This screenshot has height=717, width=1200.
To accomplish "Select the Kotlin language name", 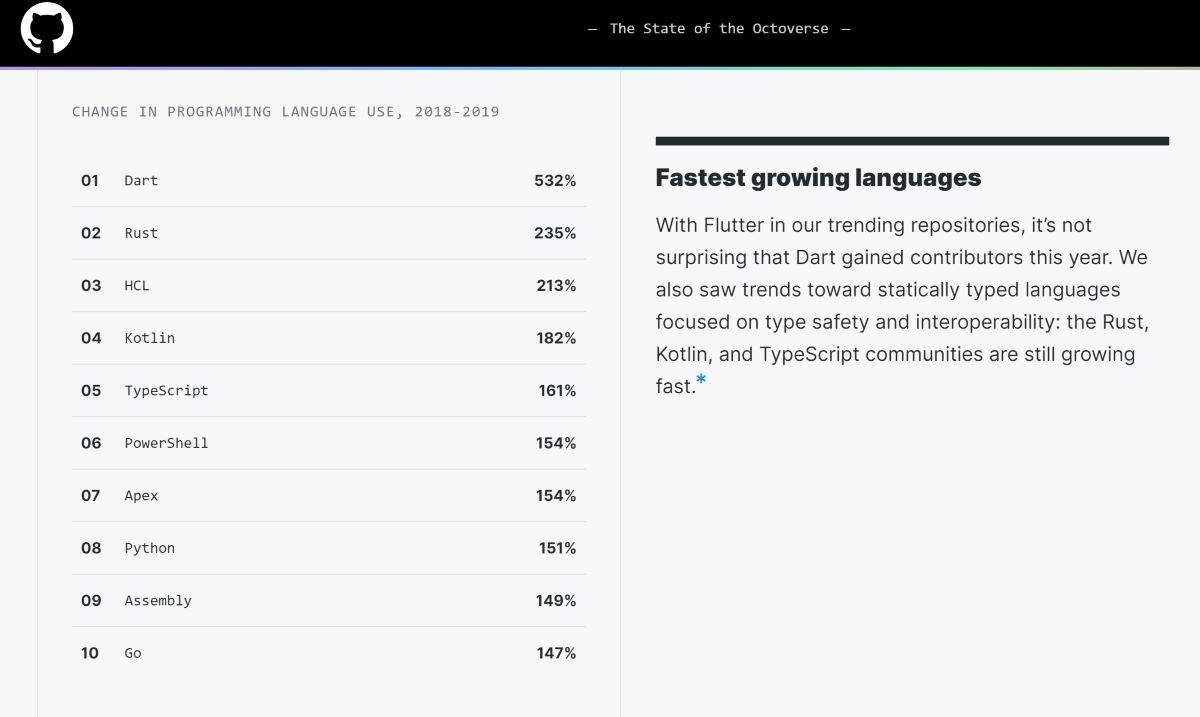I will 150,338.
